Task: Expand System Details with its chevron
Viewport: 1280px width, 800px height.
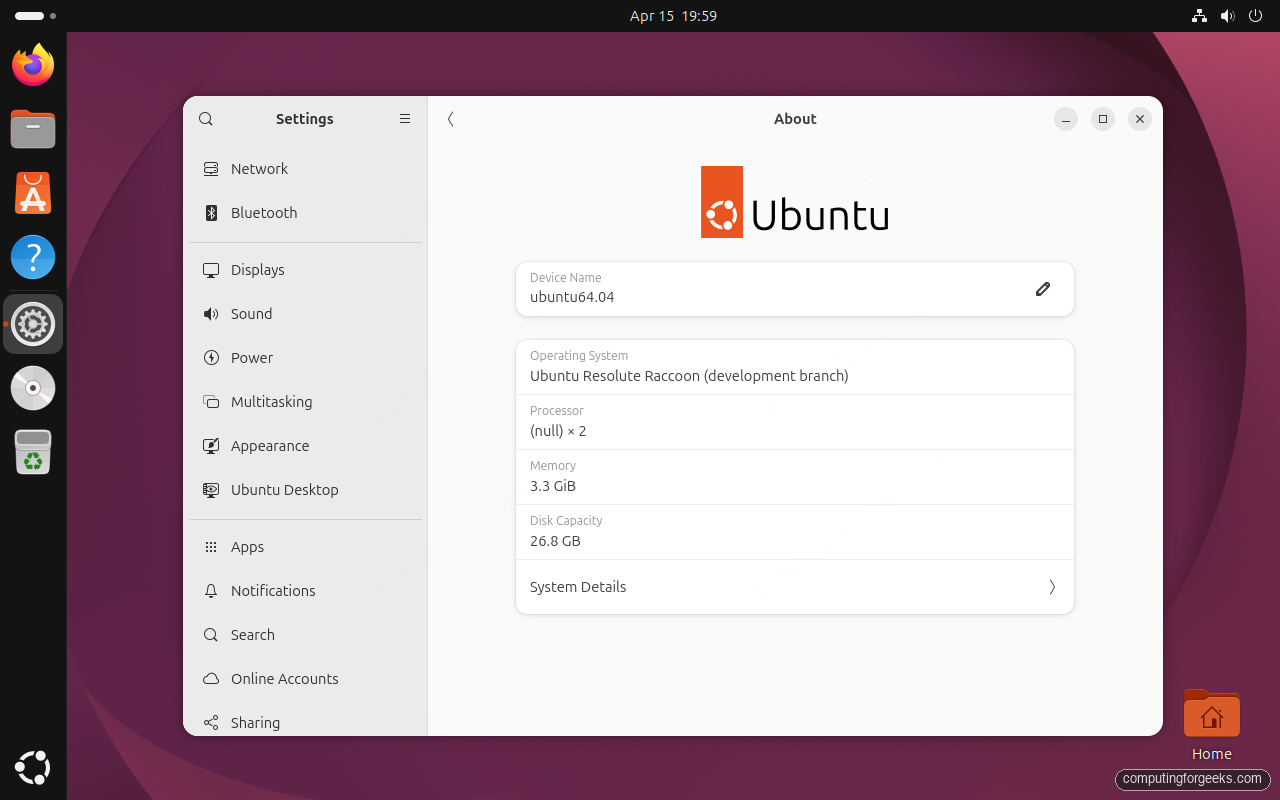Action: [x=1051, y=587]
